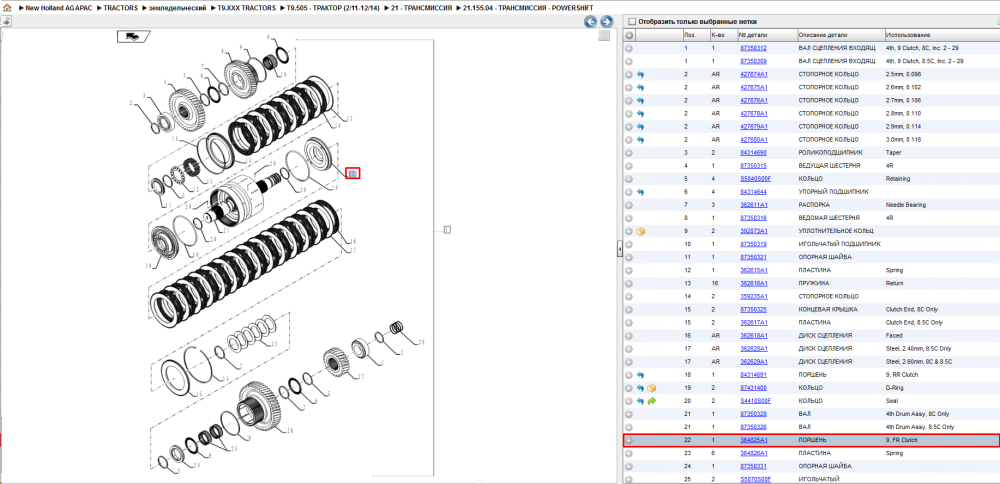This screenshot has height=484, width=1000.
Task: Collapse the parts list using the splitter arrow
Action: pyautogui.click(x=619, y=250)
